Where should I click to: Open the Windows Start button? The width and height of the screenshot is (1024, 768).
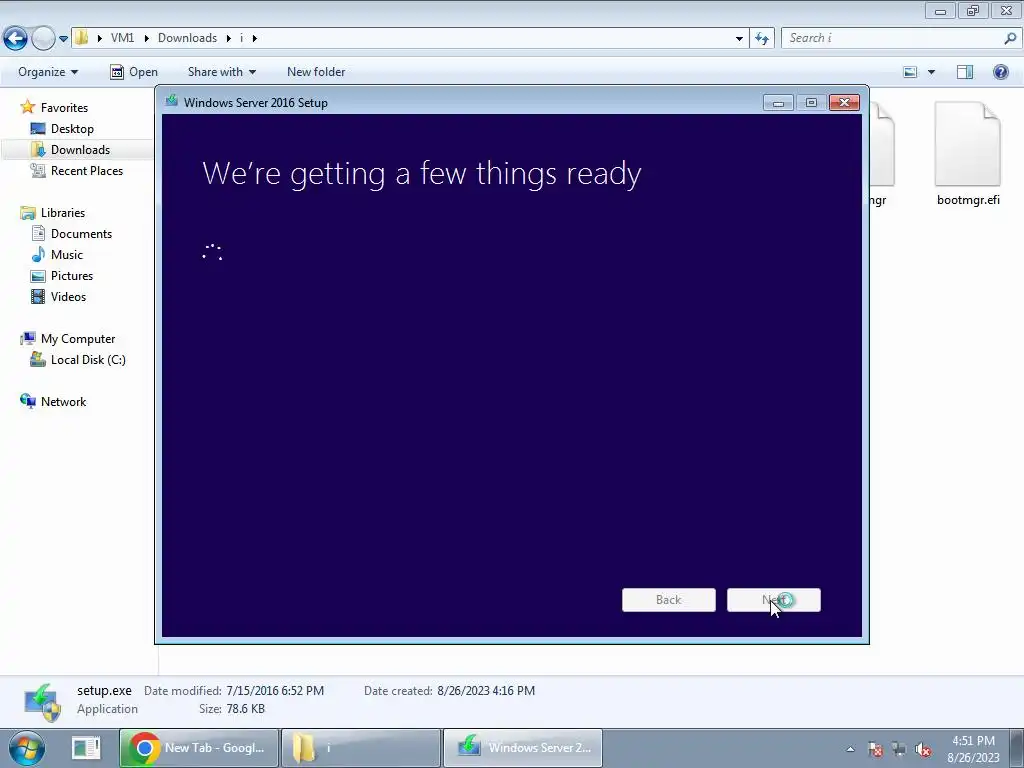26,748
